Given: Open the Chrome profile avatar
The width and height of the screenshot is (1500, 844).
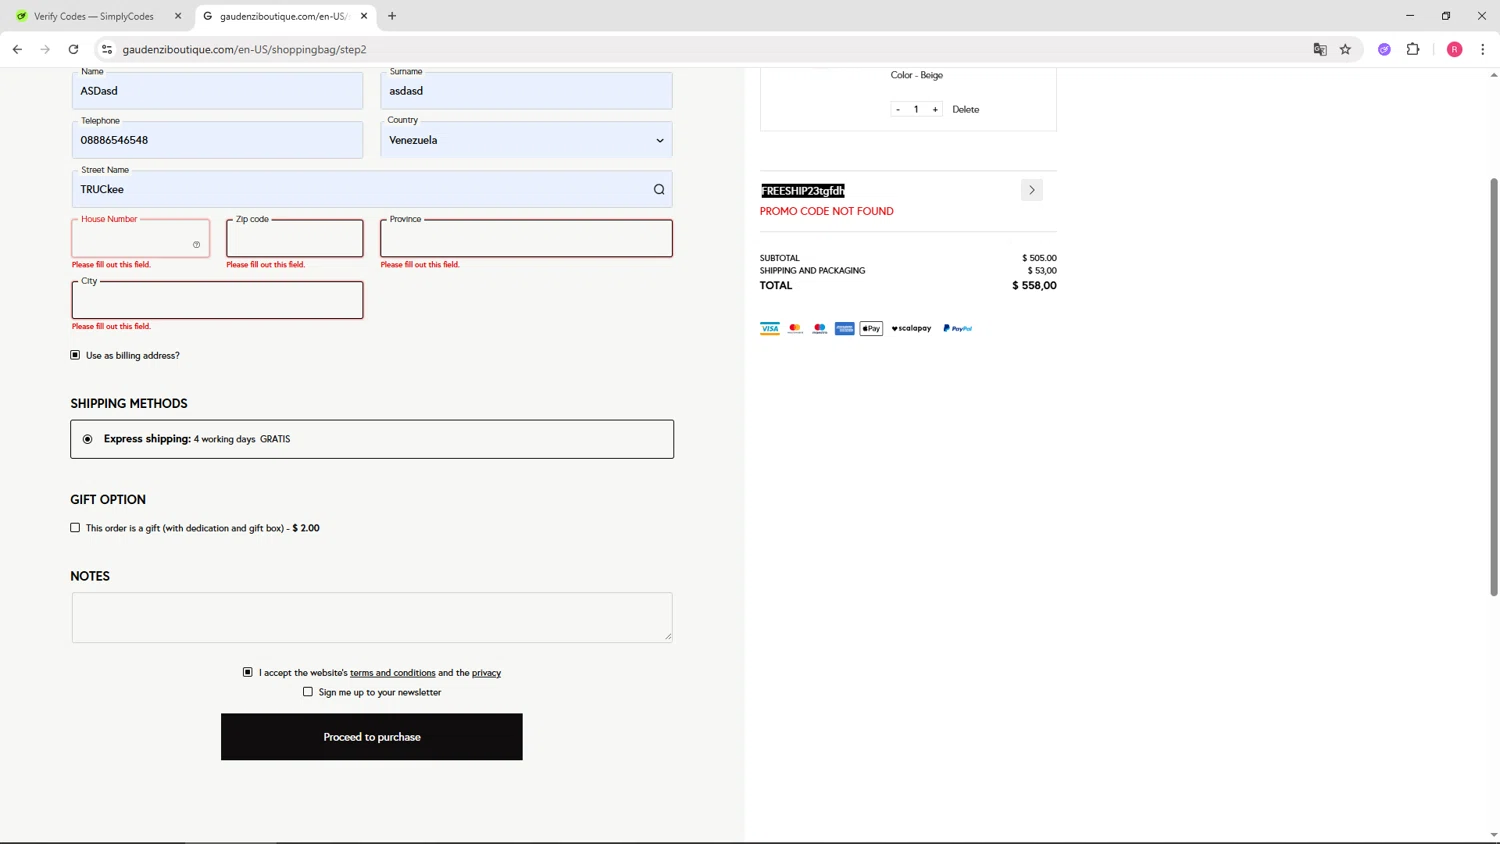Looking at the screenshot, I should click(x=1455, y=49).
